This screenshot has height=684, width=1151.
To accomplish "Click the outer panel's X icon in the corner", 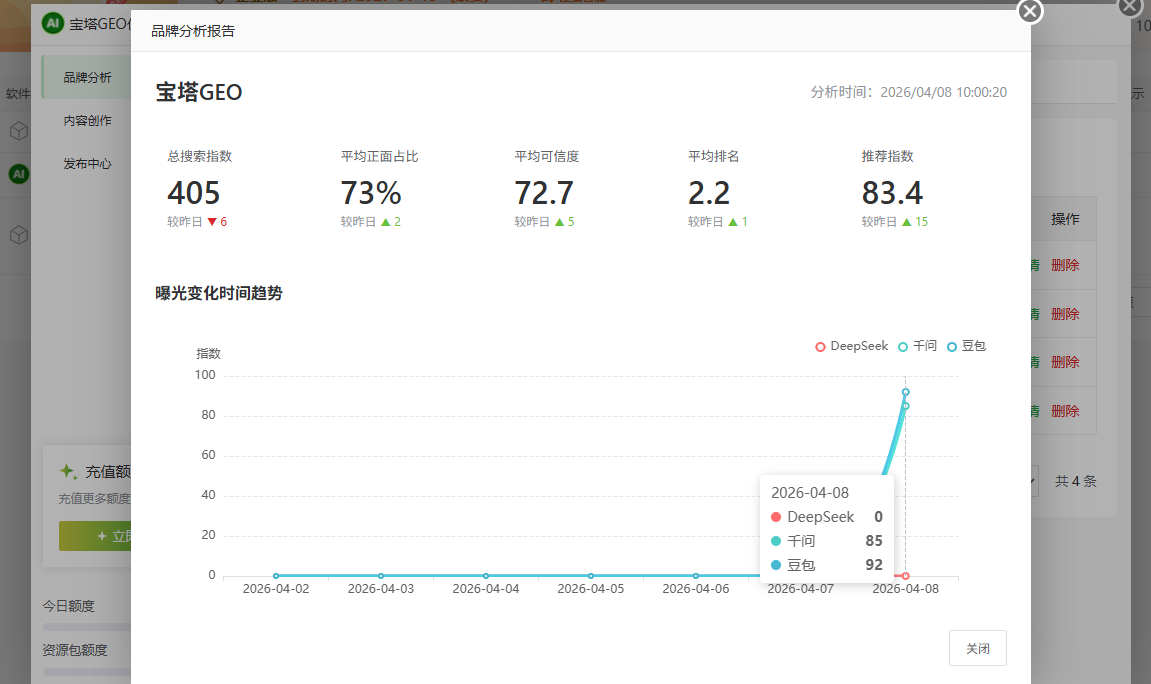I will 1129,6.
